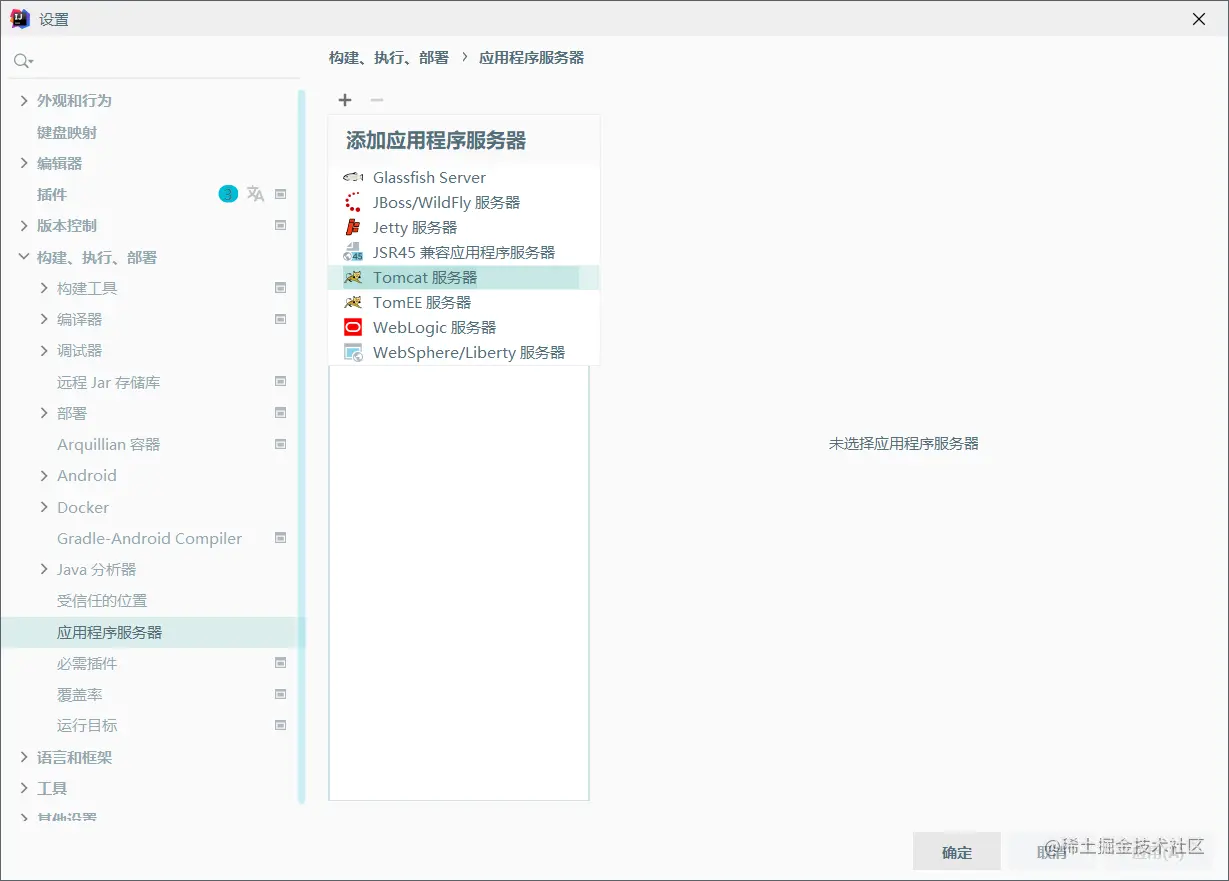Click the project-level icon beside 编译器
Screen dimensions: 1229x881
click(x=281, y=319)
